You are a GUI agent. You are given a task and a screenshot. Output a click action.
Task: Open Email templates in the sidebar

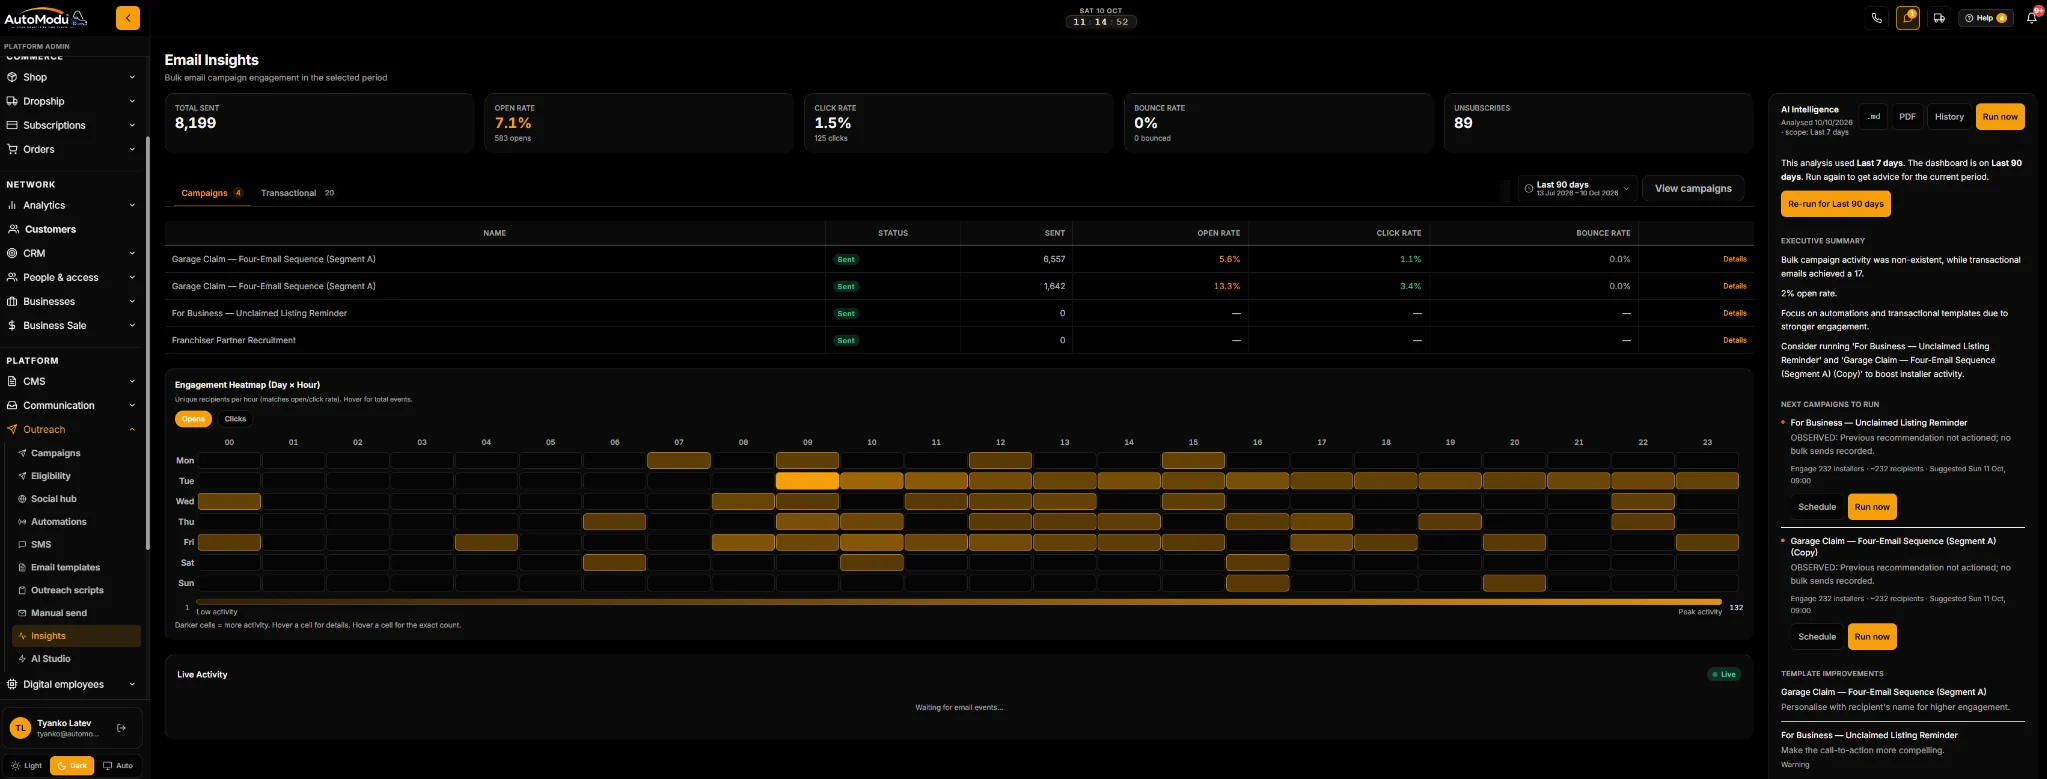(65, 568)
